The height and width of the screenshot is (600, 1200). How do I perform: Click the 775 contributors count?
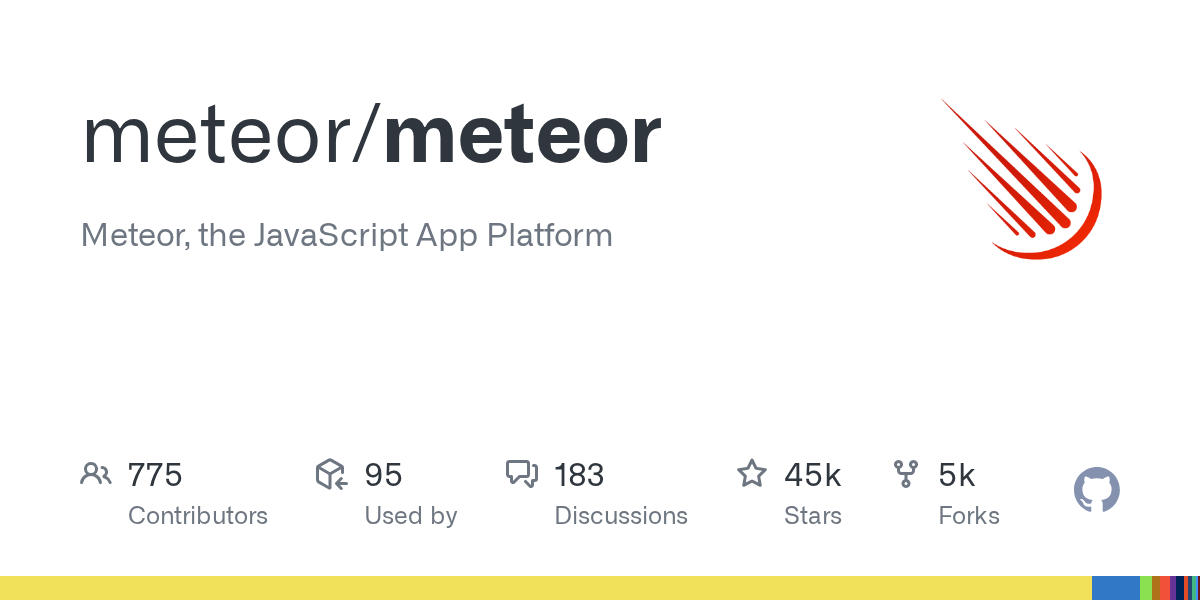[155, 475]
